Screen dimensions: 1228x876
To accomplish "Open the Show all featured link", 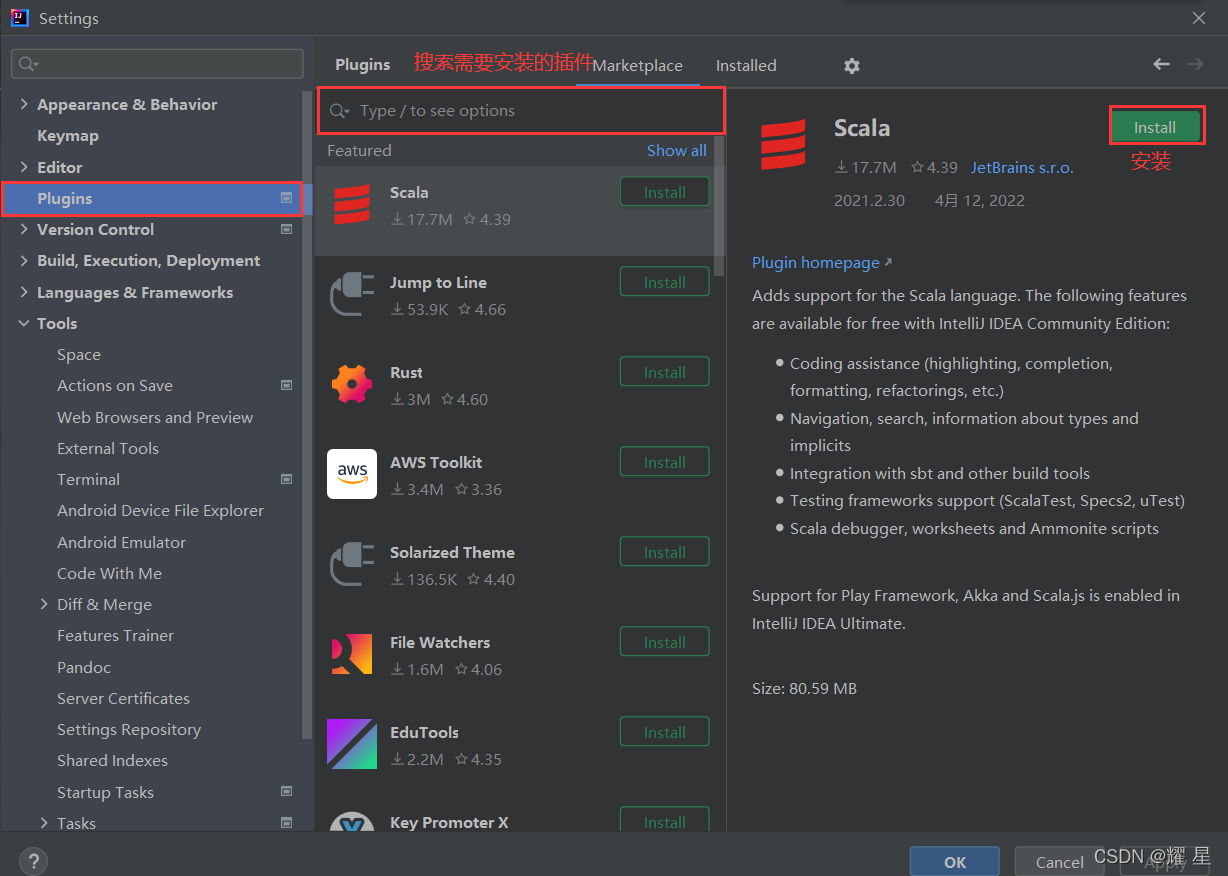I will coord(676,150).
